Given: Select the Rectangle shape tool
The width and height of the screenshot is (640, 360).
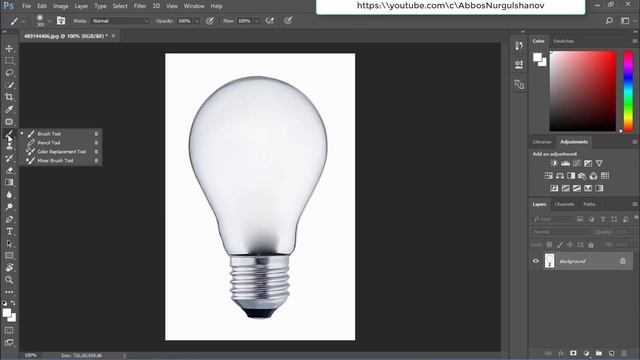Looking at the screenshot, I should pyautogui.click(x=9, y=256).
